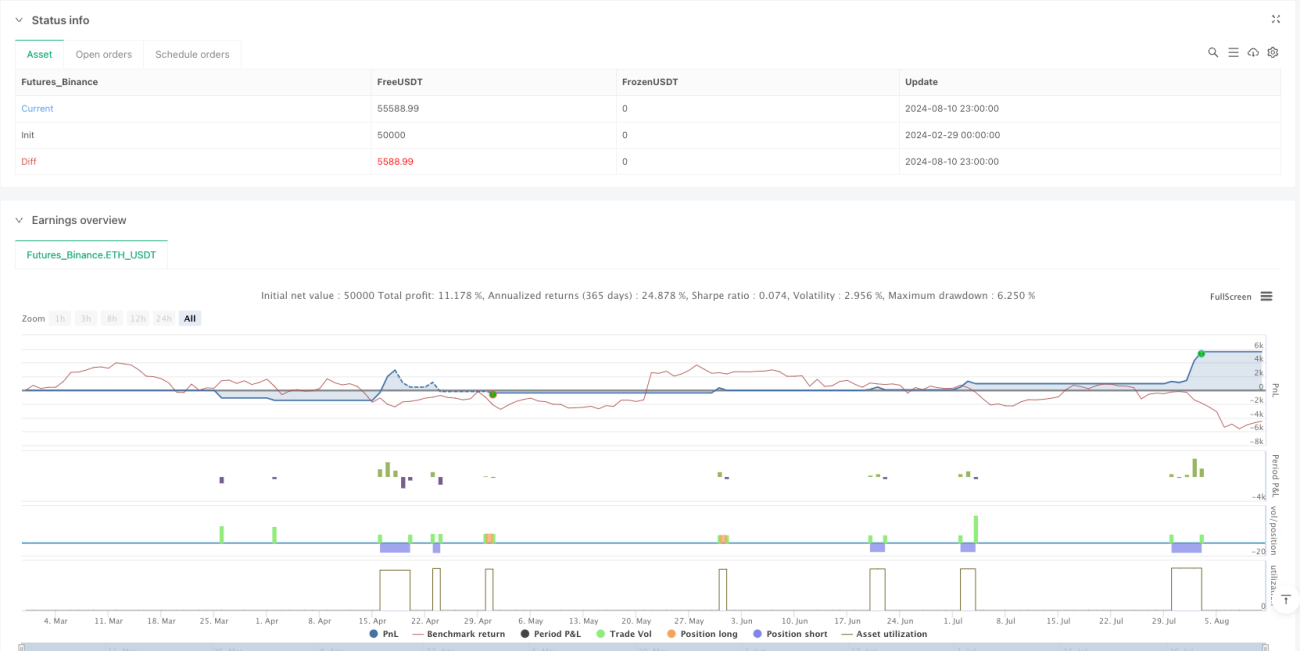Open the chart hamburger menu beside FullScreen
Screen dimensions: 1300x651
[1266, 296]
